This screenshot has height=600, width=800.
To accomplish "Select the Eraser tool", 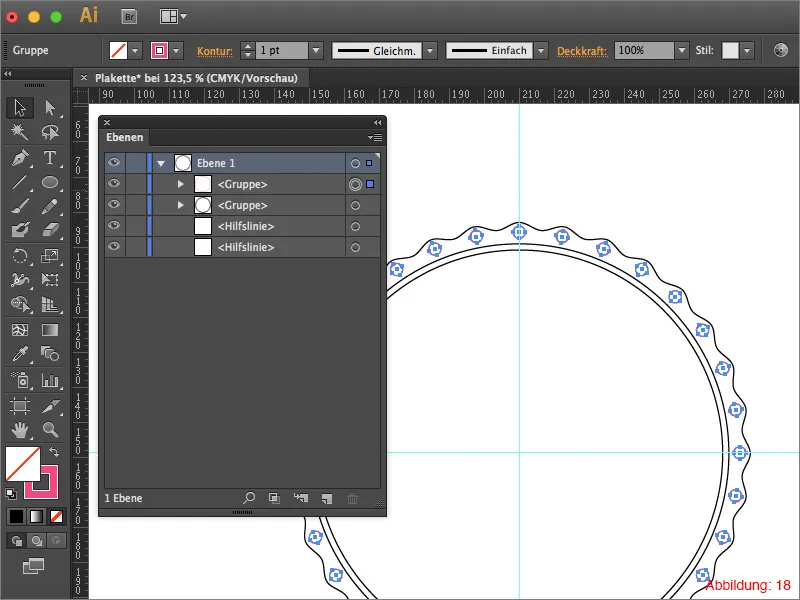I will click(x=49, y=230).
